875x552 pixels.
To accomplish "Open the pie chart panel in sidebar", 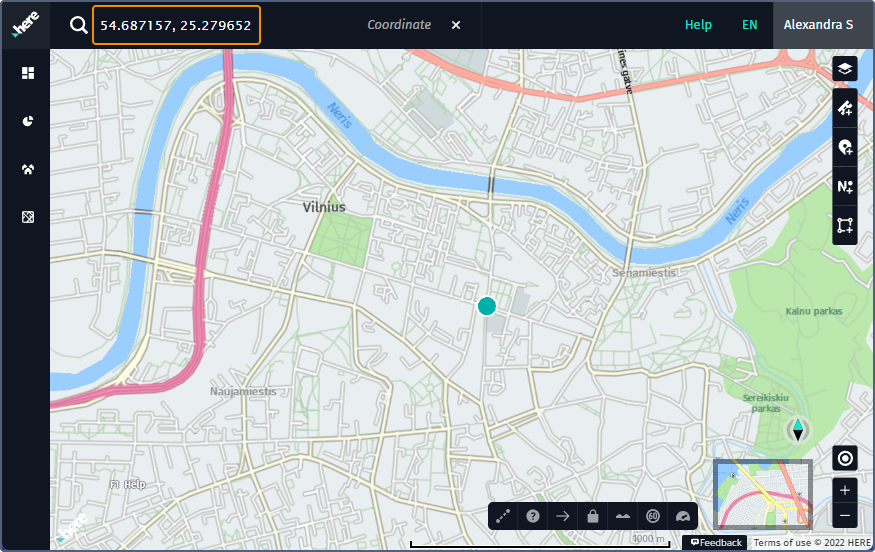I will pyautogui.click(x=28, y=121).
